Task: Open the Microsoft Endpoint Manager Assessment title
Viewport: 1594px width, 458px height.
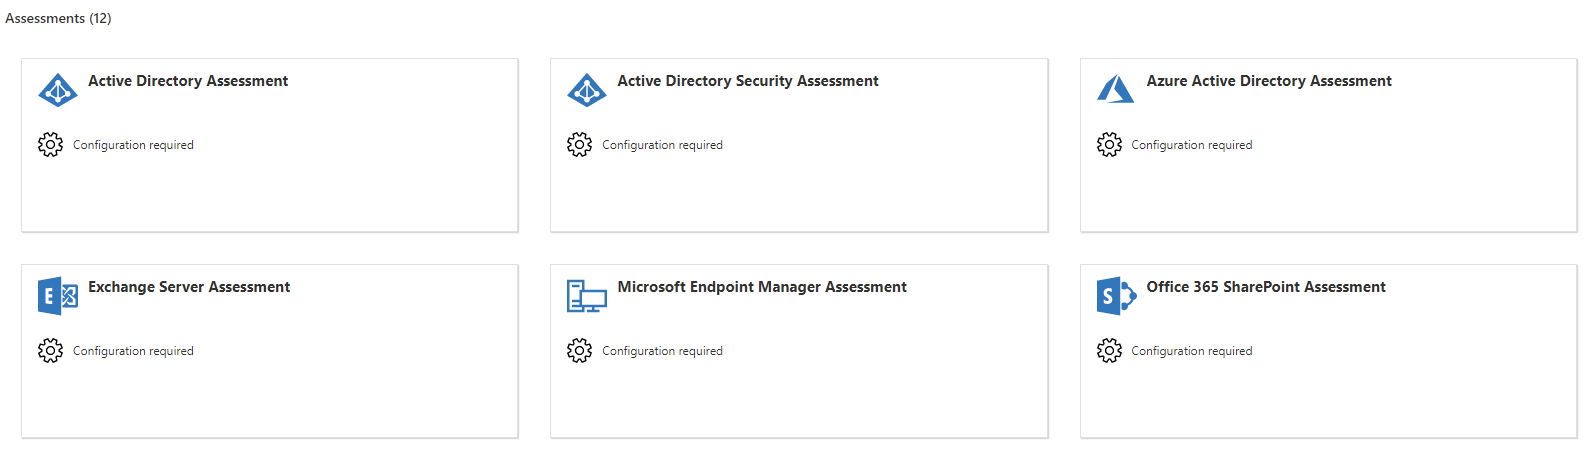Action: click(x=762, y=287)
